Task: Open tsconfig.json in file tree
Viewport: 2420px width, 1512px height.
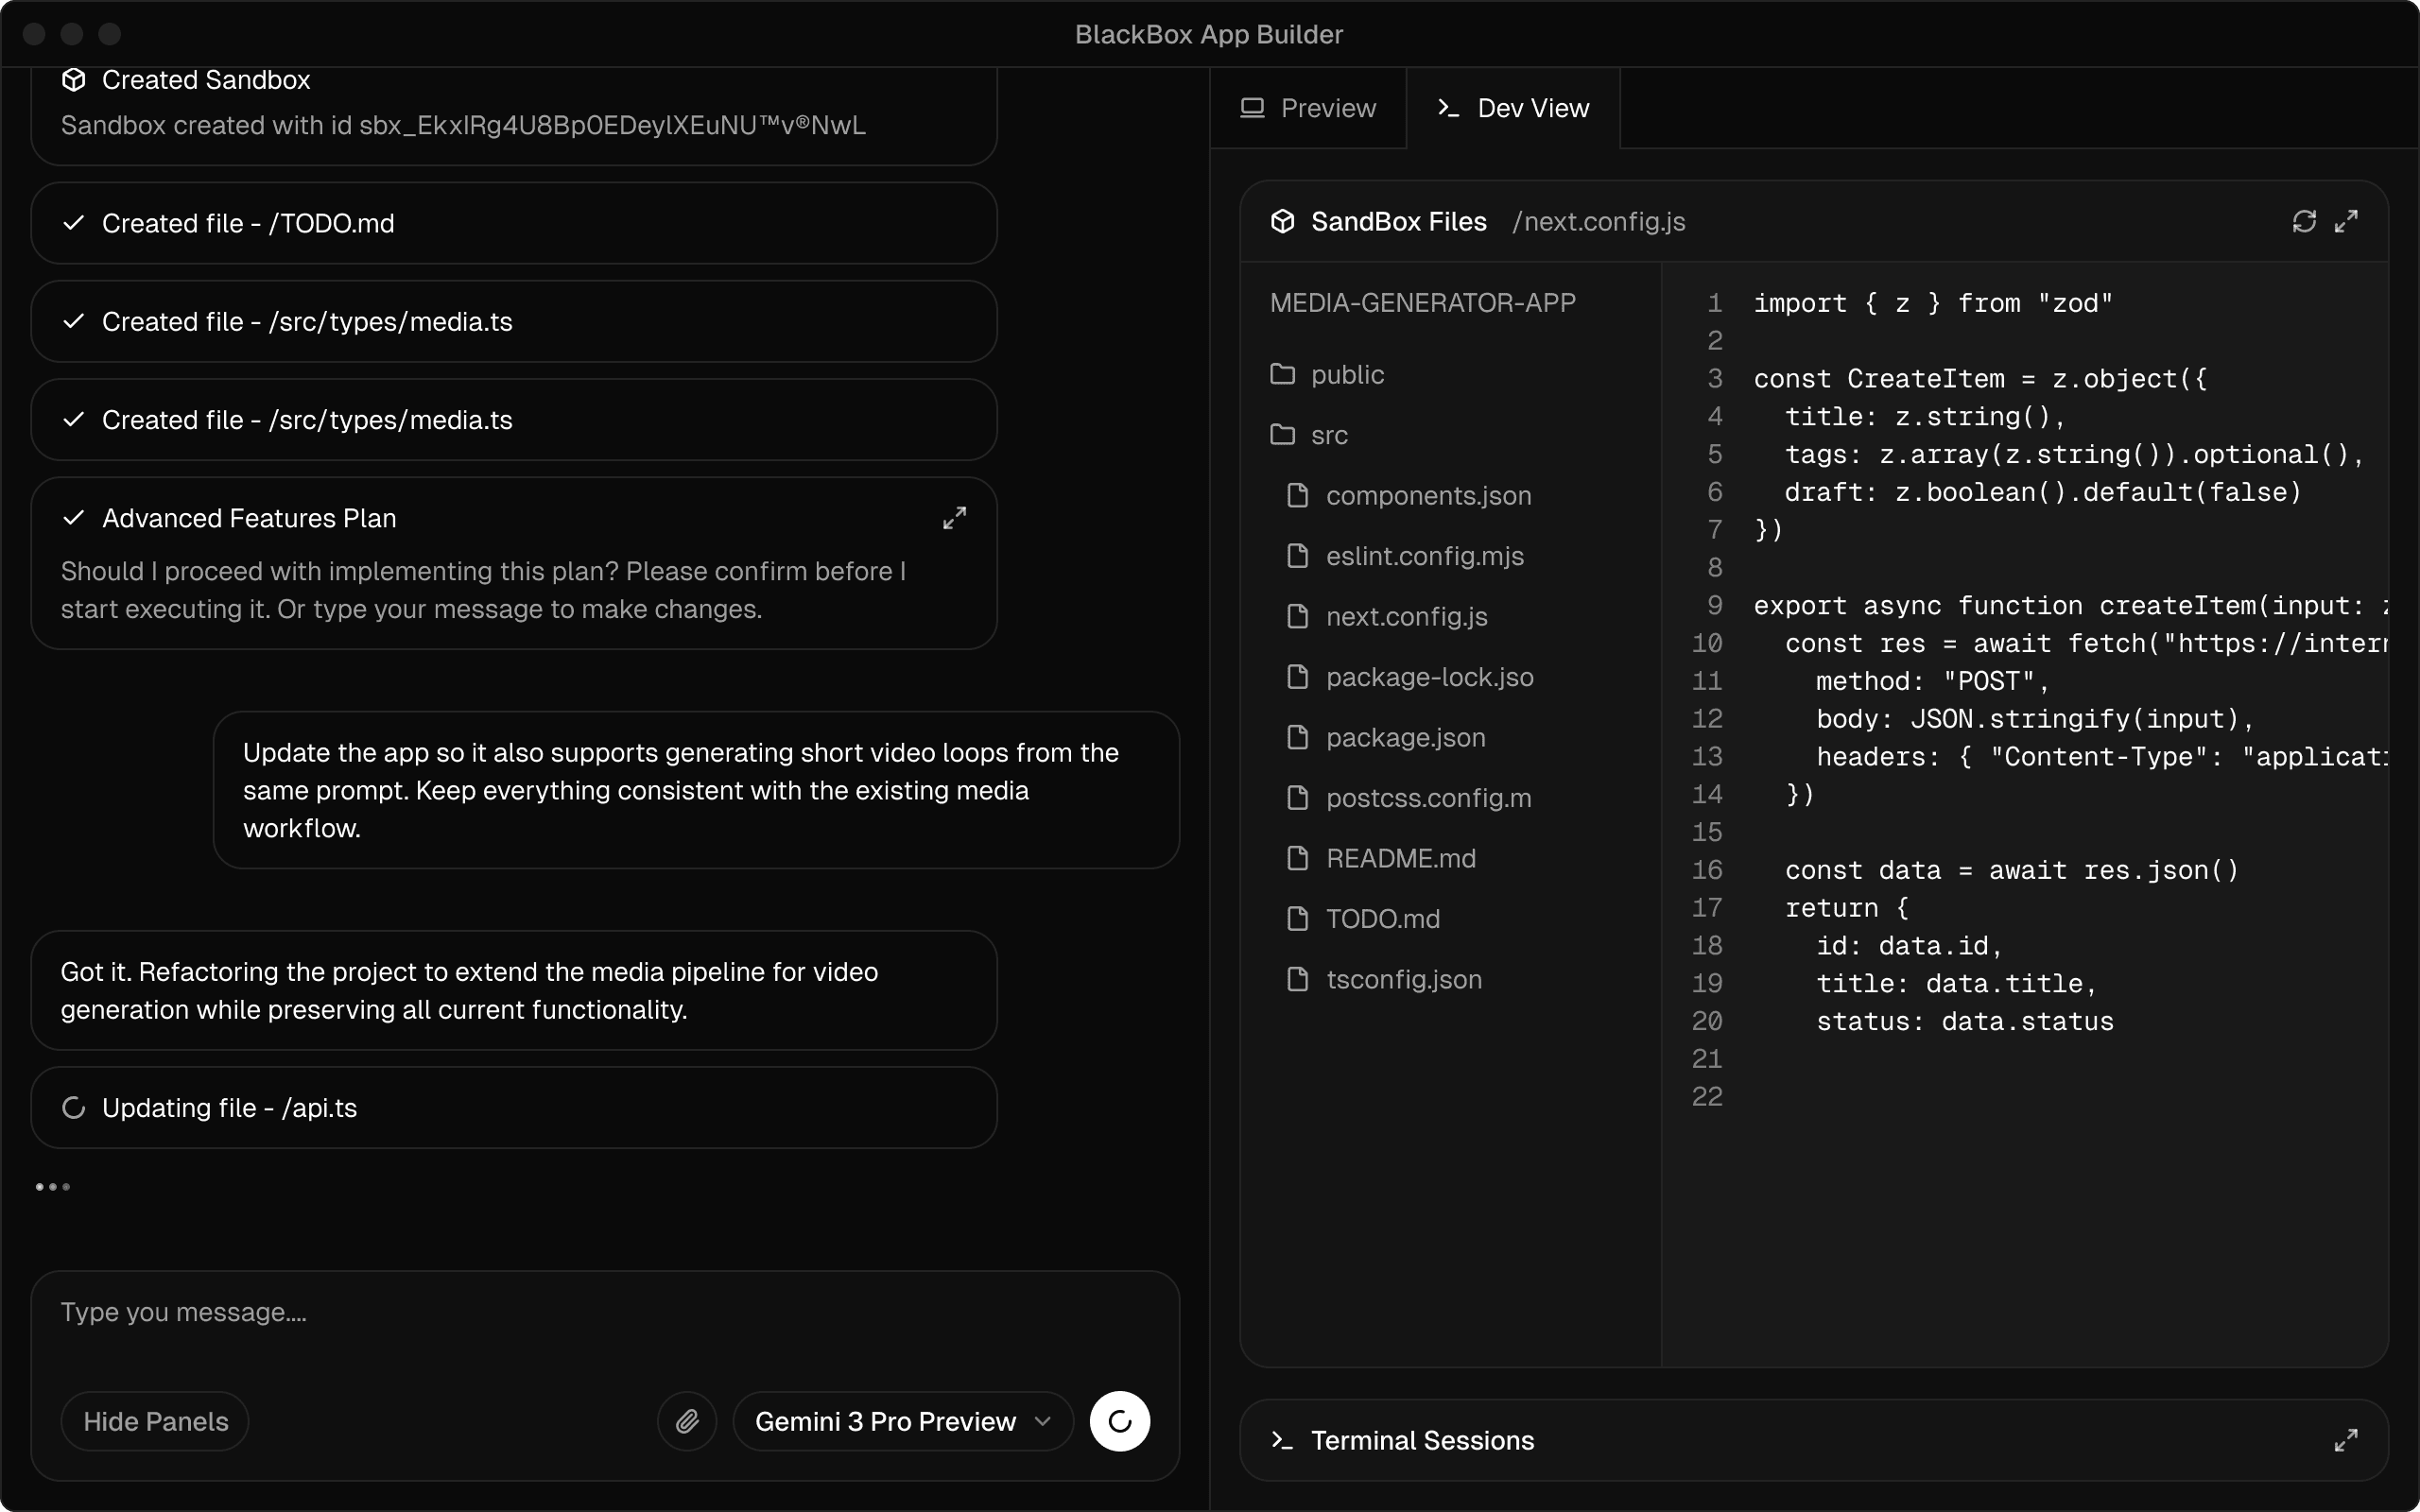Action: pos(1403,980)
